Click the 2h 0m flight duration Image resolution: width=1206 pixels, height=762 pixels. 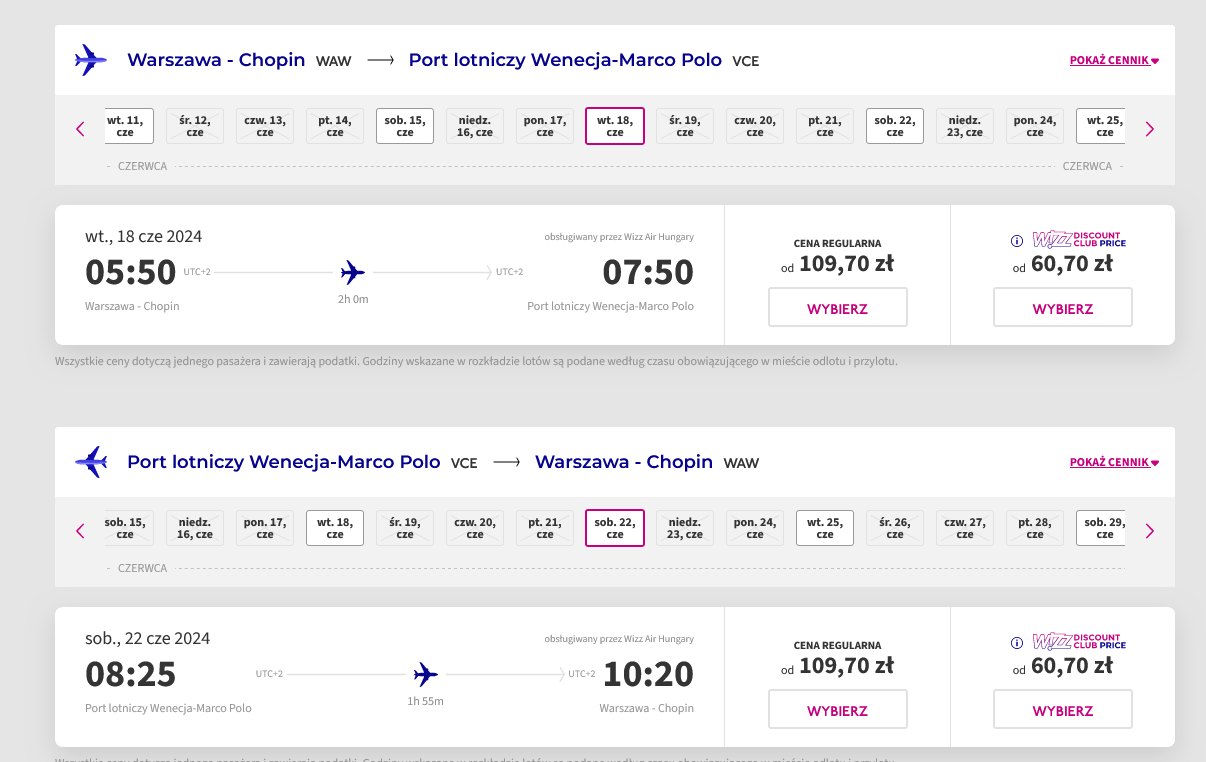[x=353, y=299]
